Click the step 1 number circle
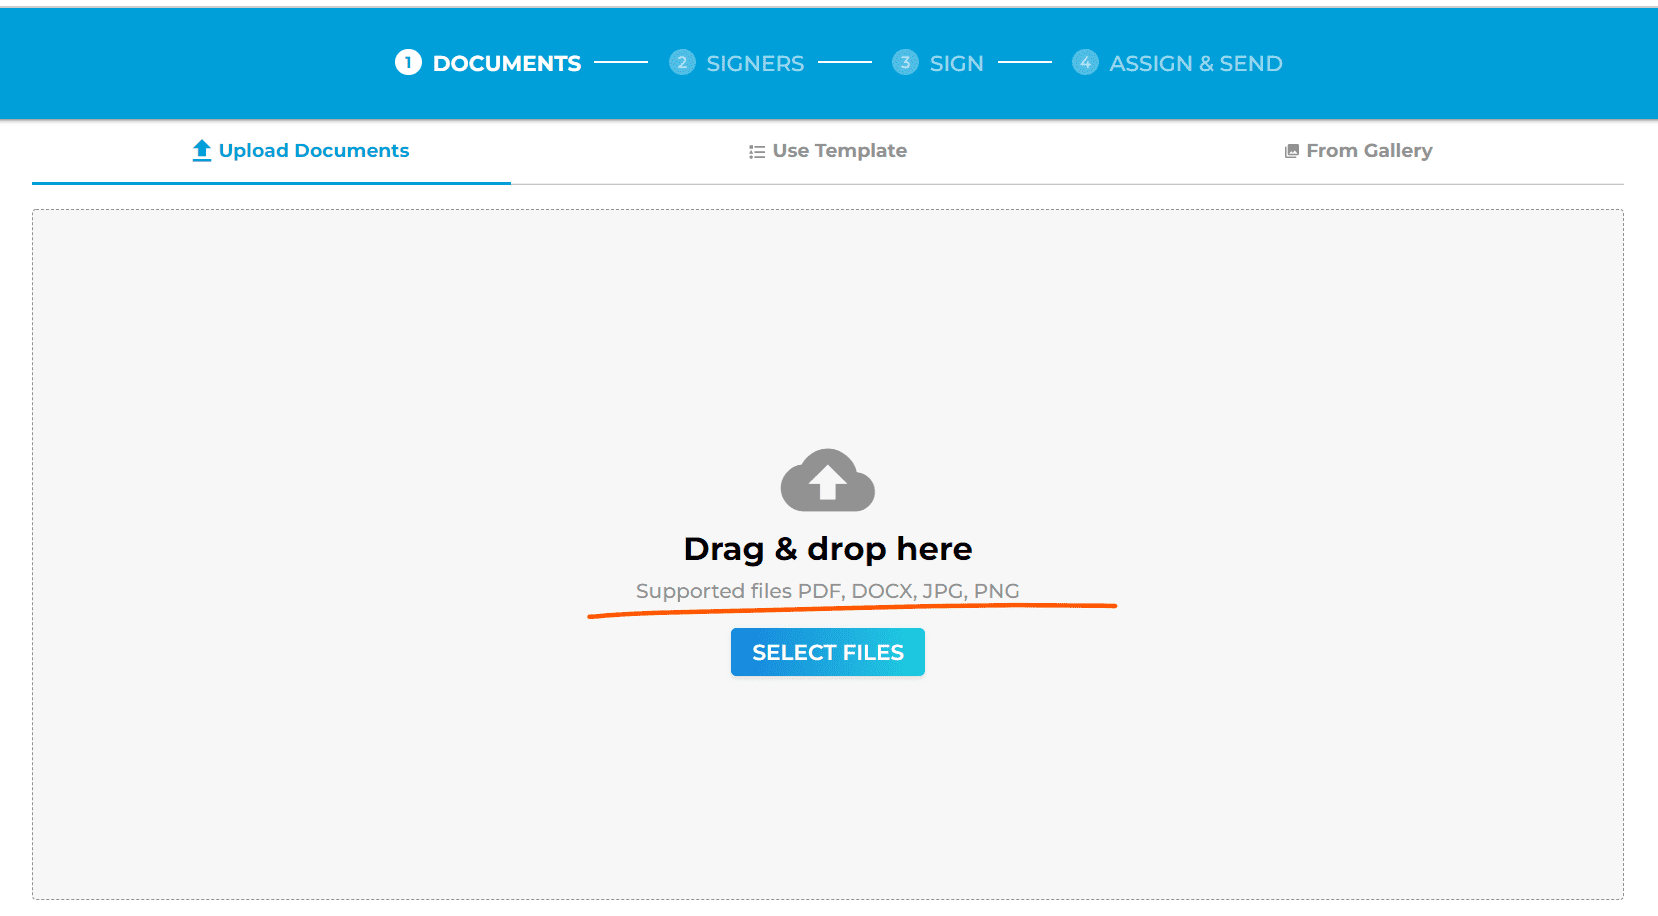 coord(408,63)
